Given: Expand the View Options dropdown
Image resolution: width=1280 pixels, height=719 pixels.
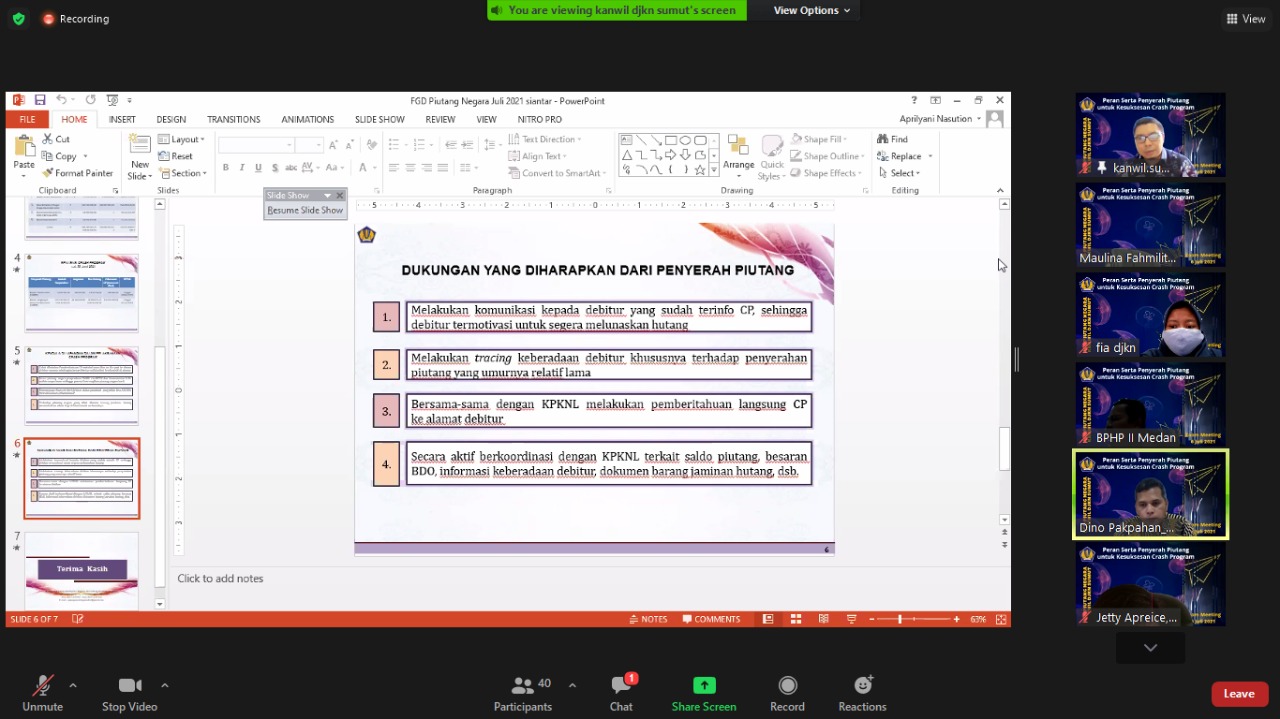Looking at the screenshot, I should point(812,10).
